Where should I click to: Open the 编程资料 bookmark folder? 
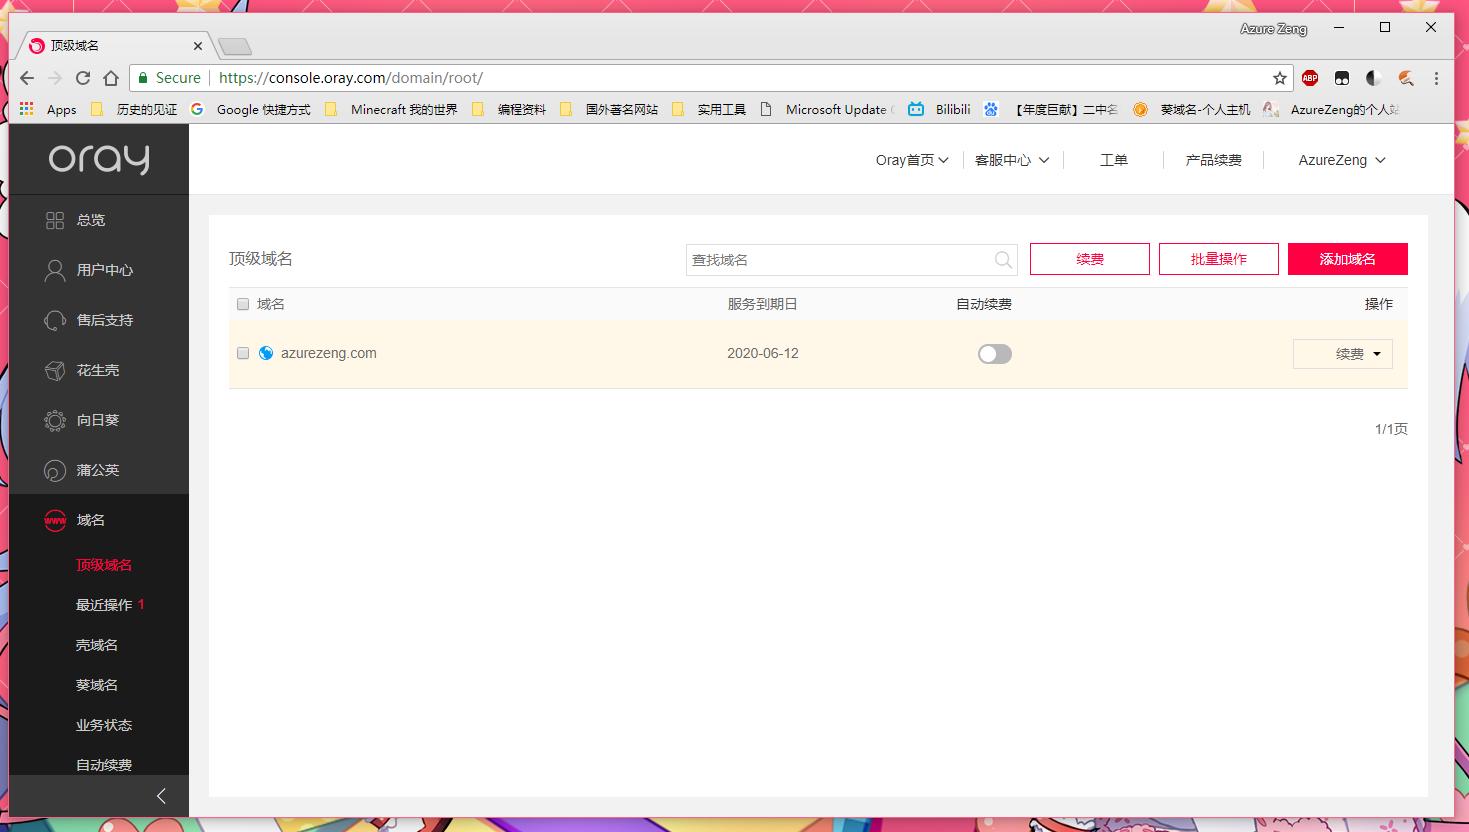[x=509, y=109]
